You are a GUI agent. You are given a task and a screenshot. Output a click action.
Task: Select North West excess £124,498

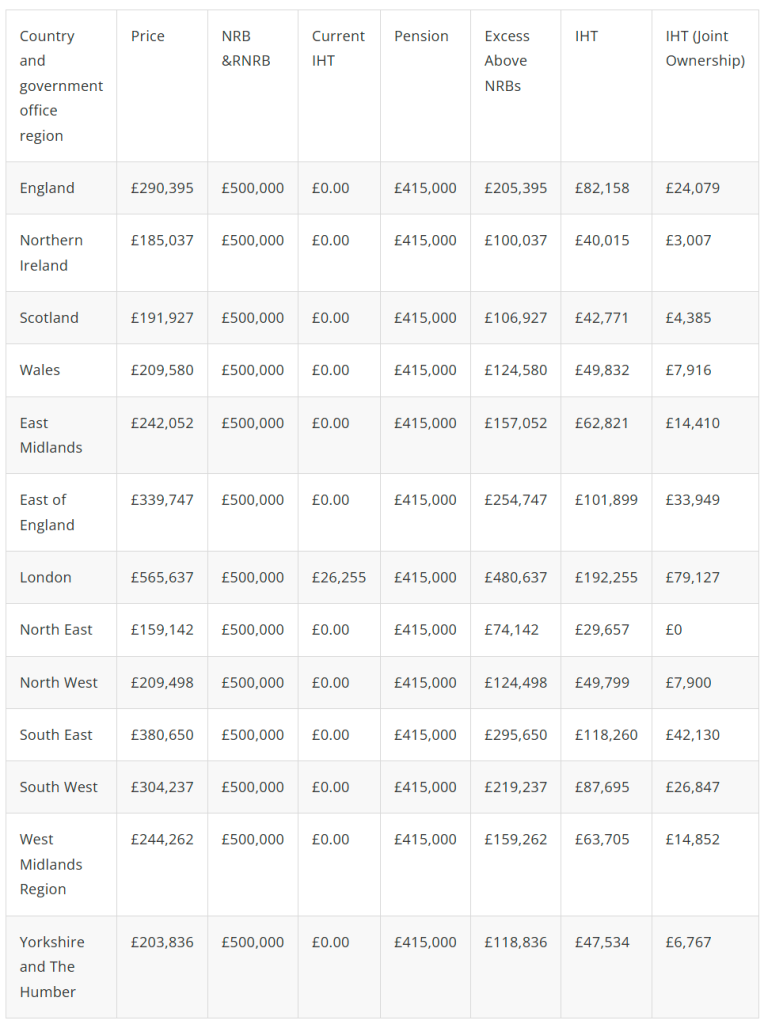(516, 682)
